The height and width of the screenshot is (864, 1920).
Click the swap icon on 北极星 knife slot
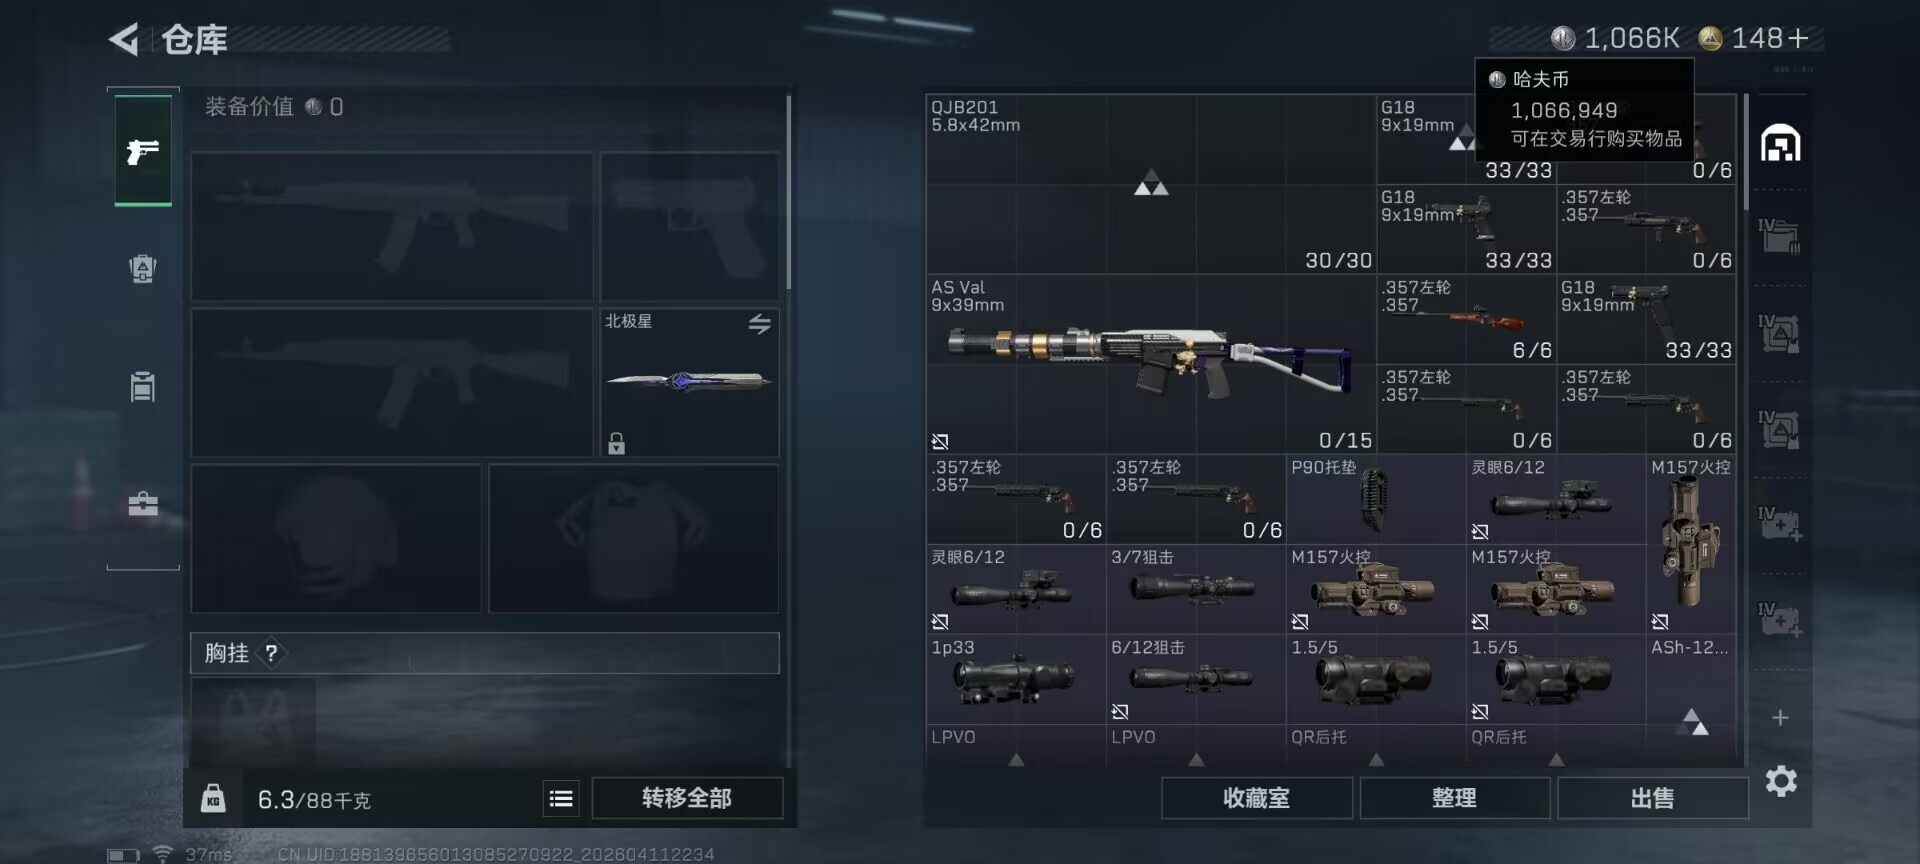click(x=760, y=323)
